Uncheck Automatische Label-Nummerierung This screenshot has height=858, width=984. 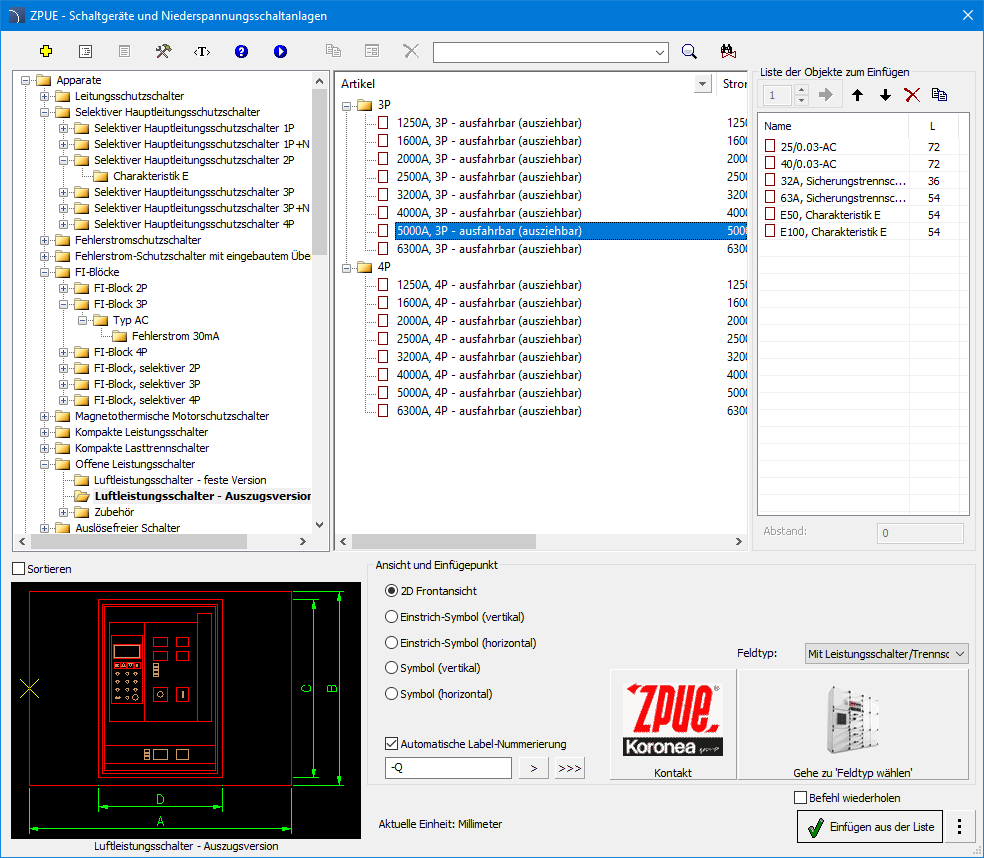coord(392,744)
